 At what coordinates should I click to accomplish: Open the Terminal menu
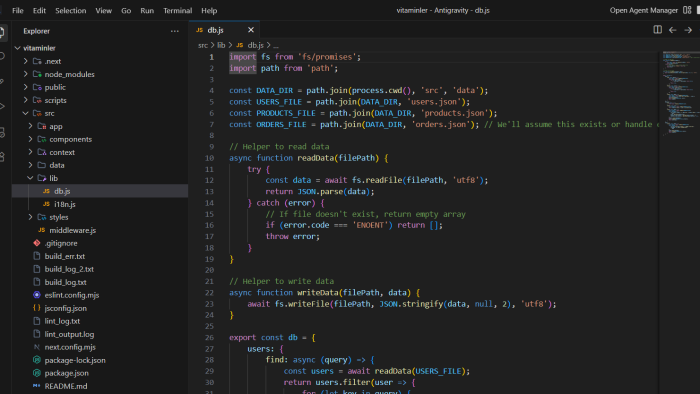point(178,10)
